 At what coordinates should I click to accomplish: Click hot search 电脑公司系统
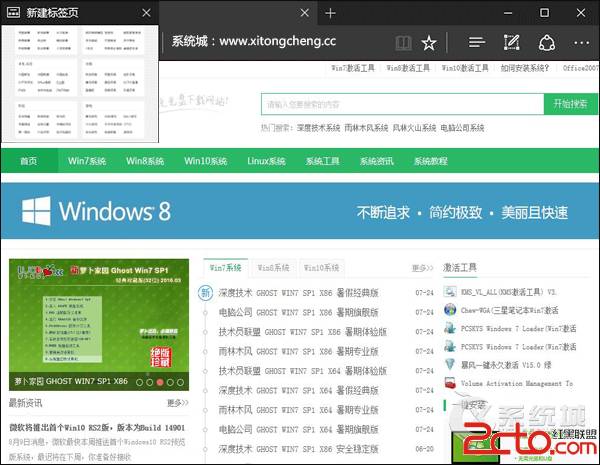(x=463, y=128)
